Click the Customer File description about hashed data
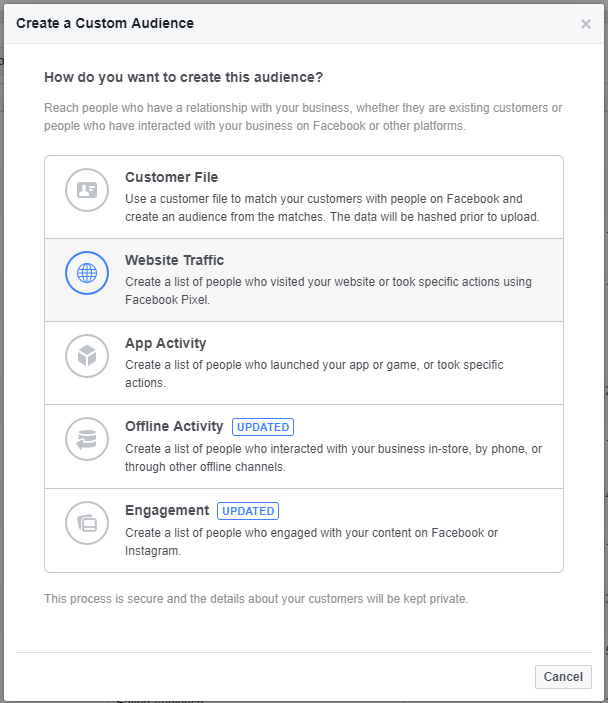 click(x=332, y=208)
